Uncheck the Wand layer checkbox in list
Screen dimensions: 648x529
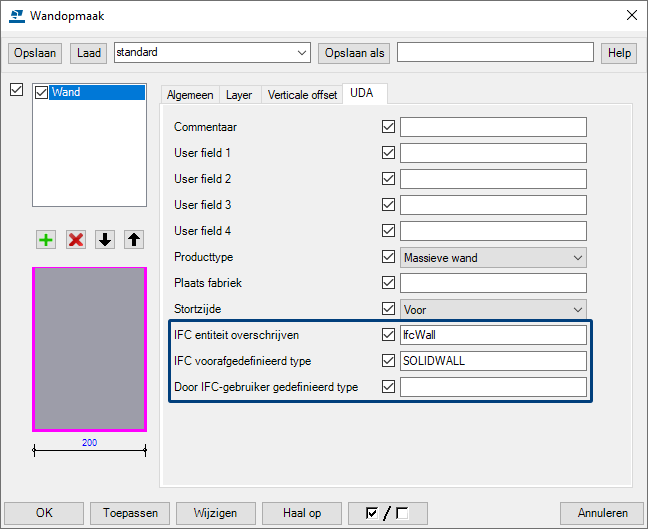coord(42,93)
